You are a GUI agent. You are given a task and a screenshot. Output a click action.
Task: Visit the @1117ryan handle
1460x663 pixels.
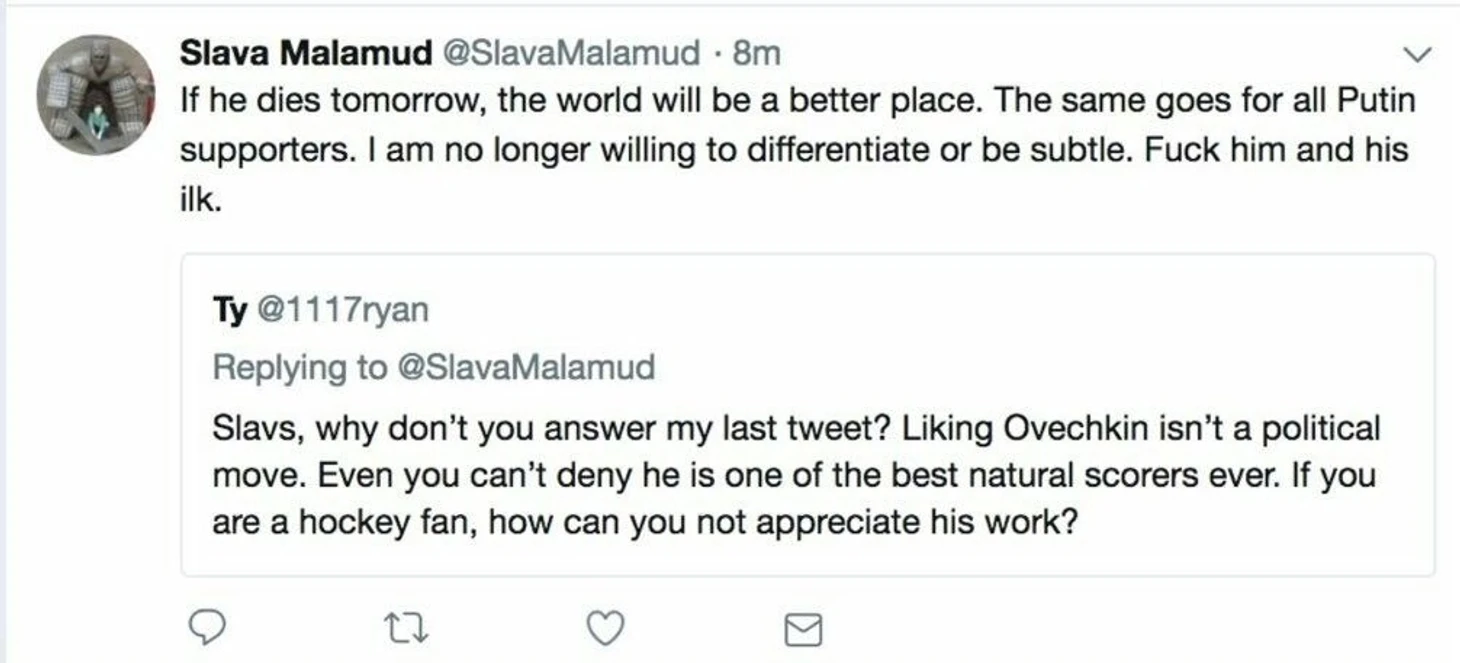(343, 310)
